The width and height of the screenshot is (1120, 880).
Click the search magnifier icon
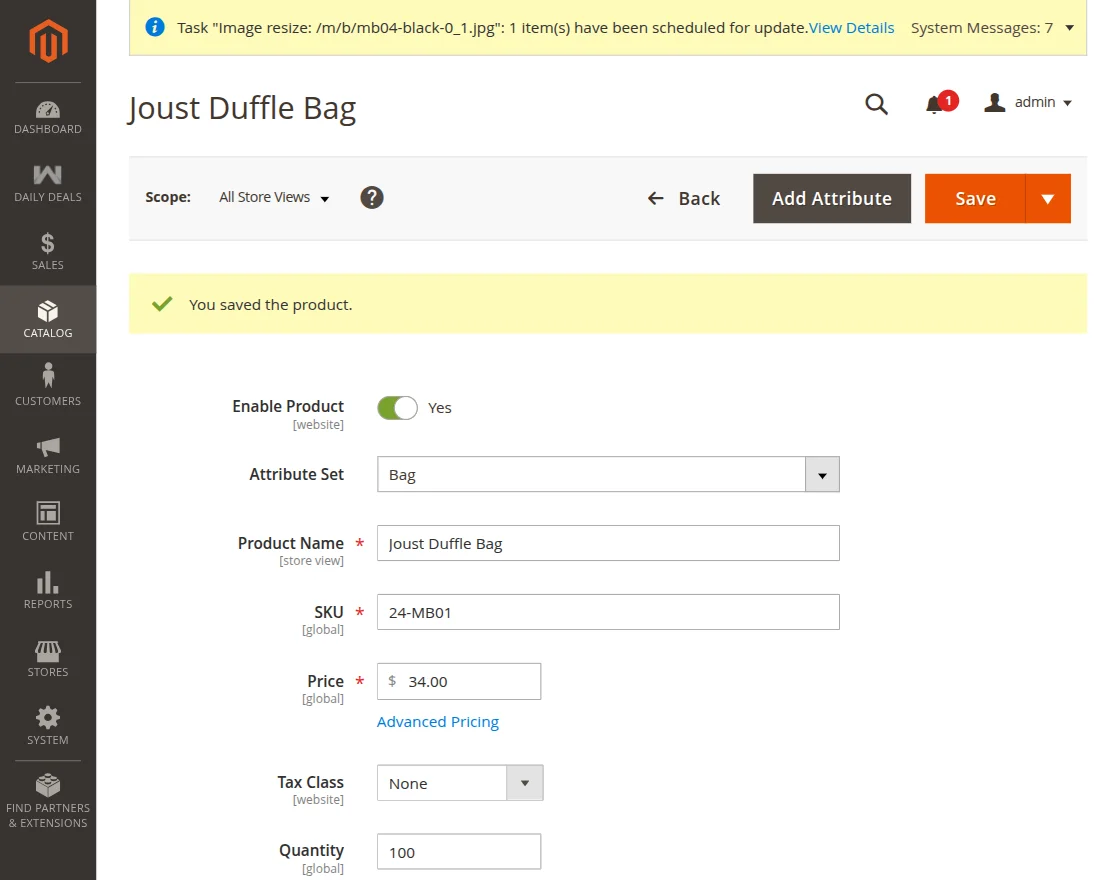pyautogui.click(x=876, y=104)
